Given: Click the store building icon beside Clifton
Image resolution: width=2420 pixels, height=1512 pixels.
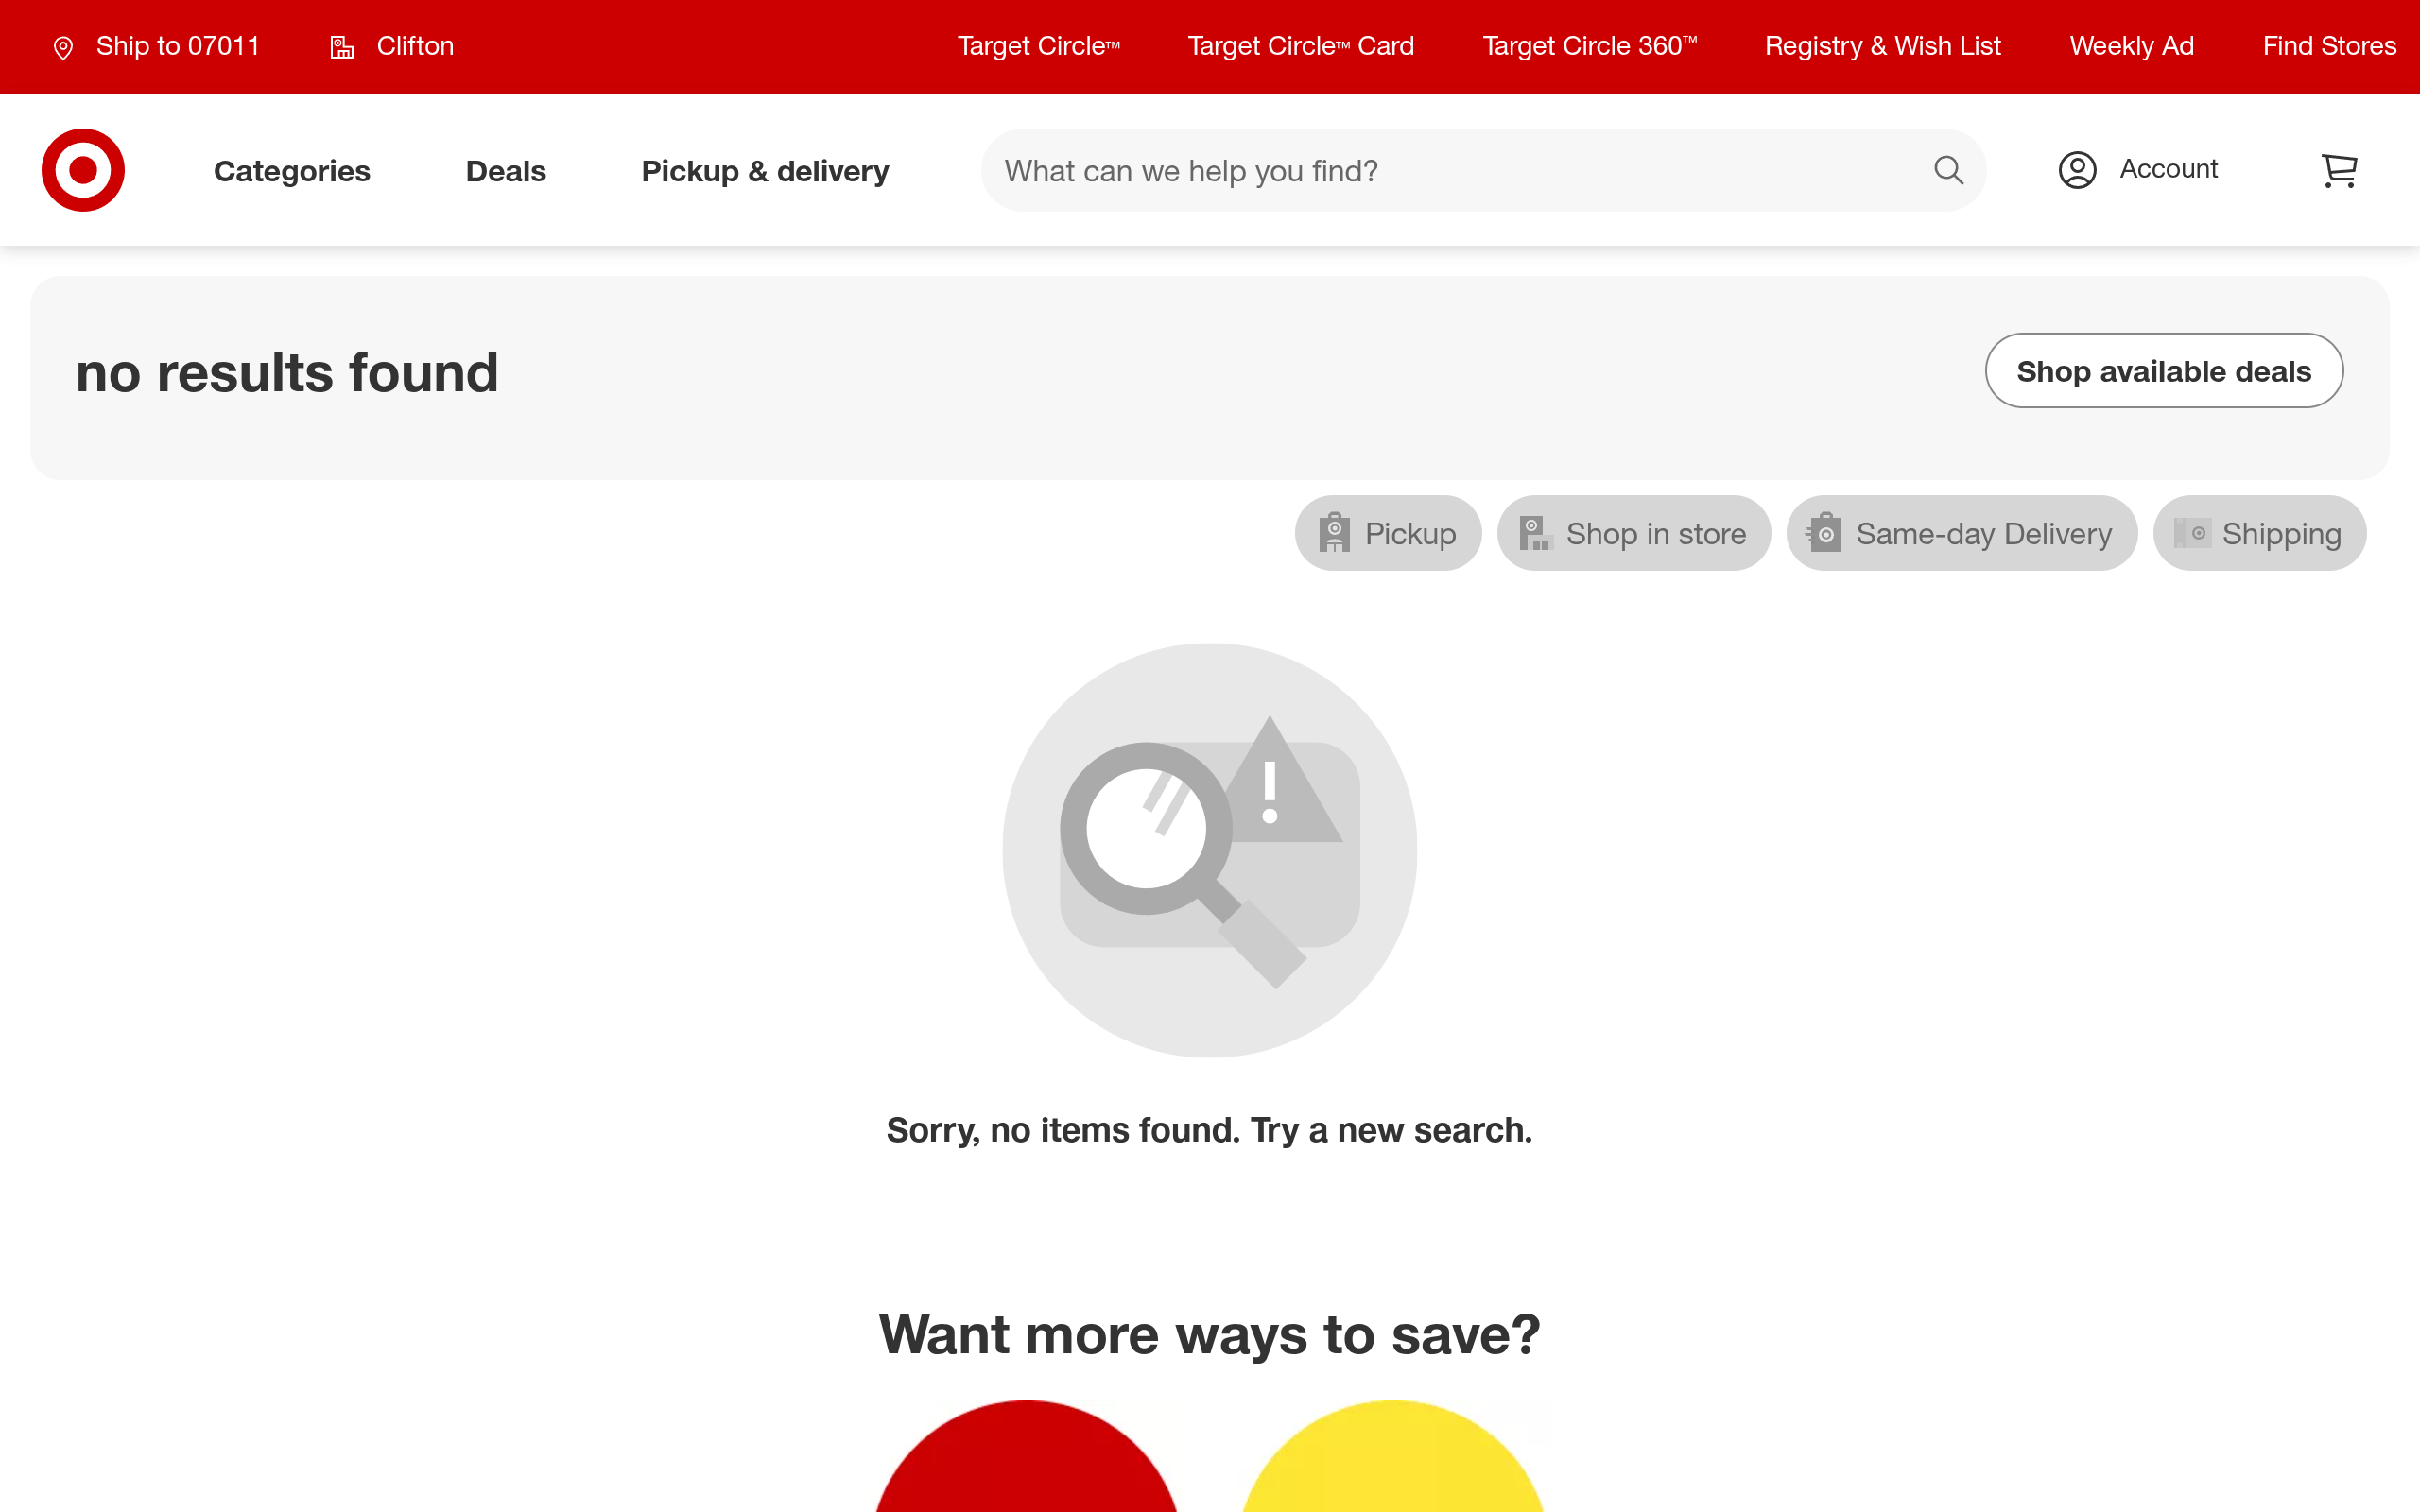Looking at the screenshot, I should 342,47.
